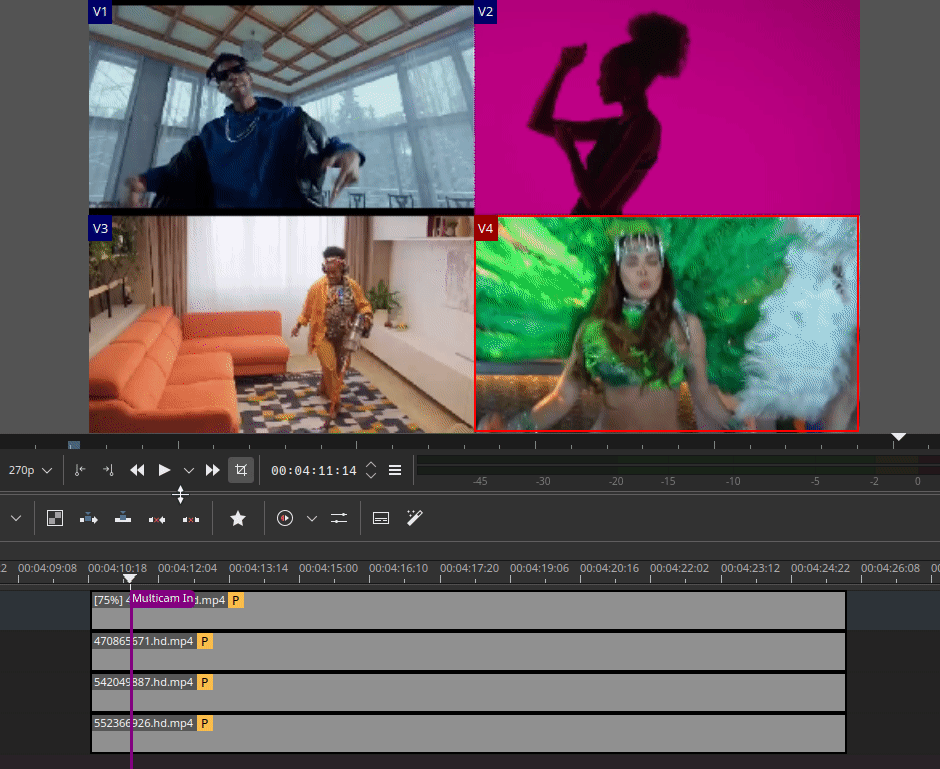This screenshot has width=940, height=769.
Task: Click the timecode field 00:04:11:14
Action: click(x=314, y=471)
